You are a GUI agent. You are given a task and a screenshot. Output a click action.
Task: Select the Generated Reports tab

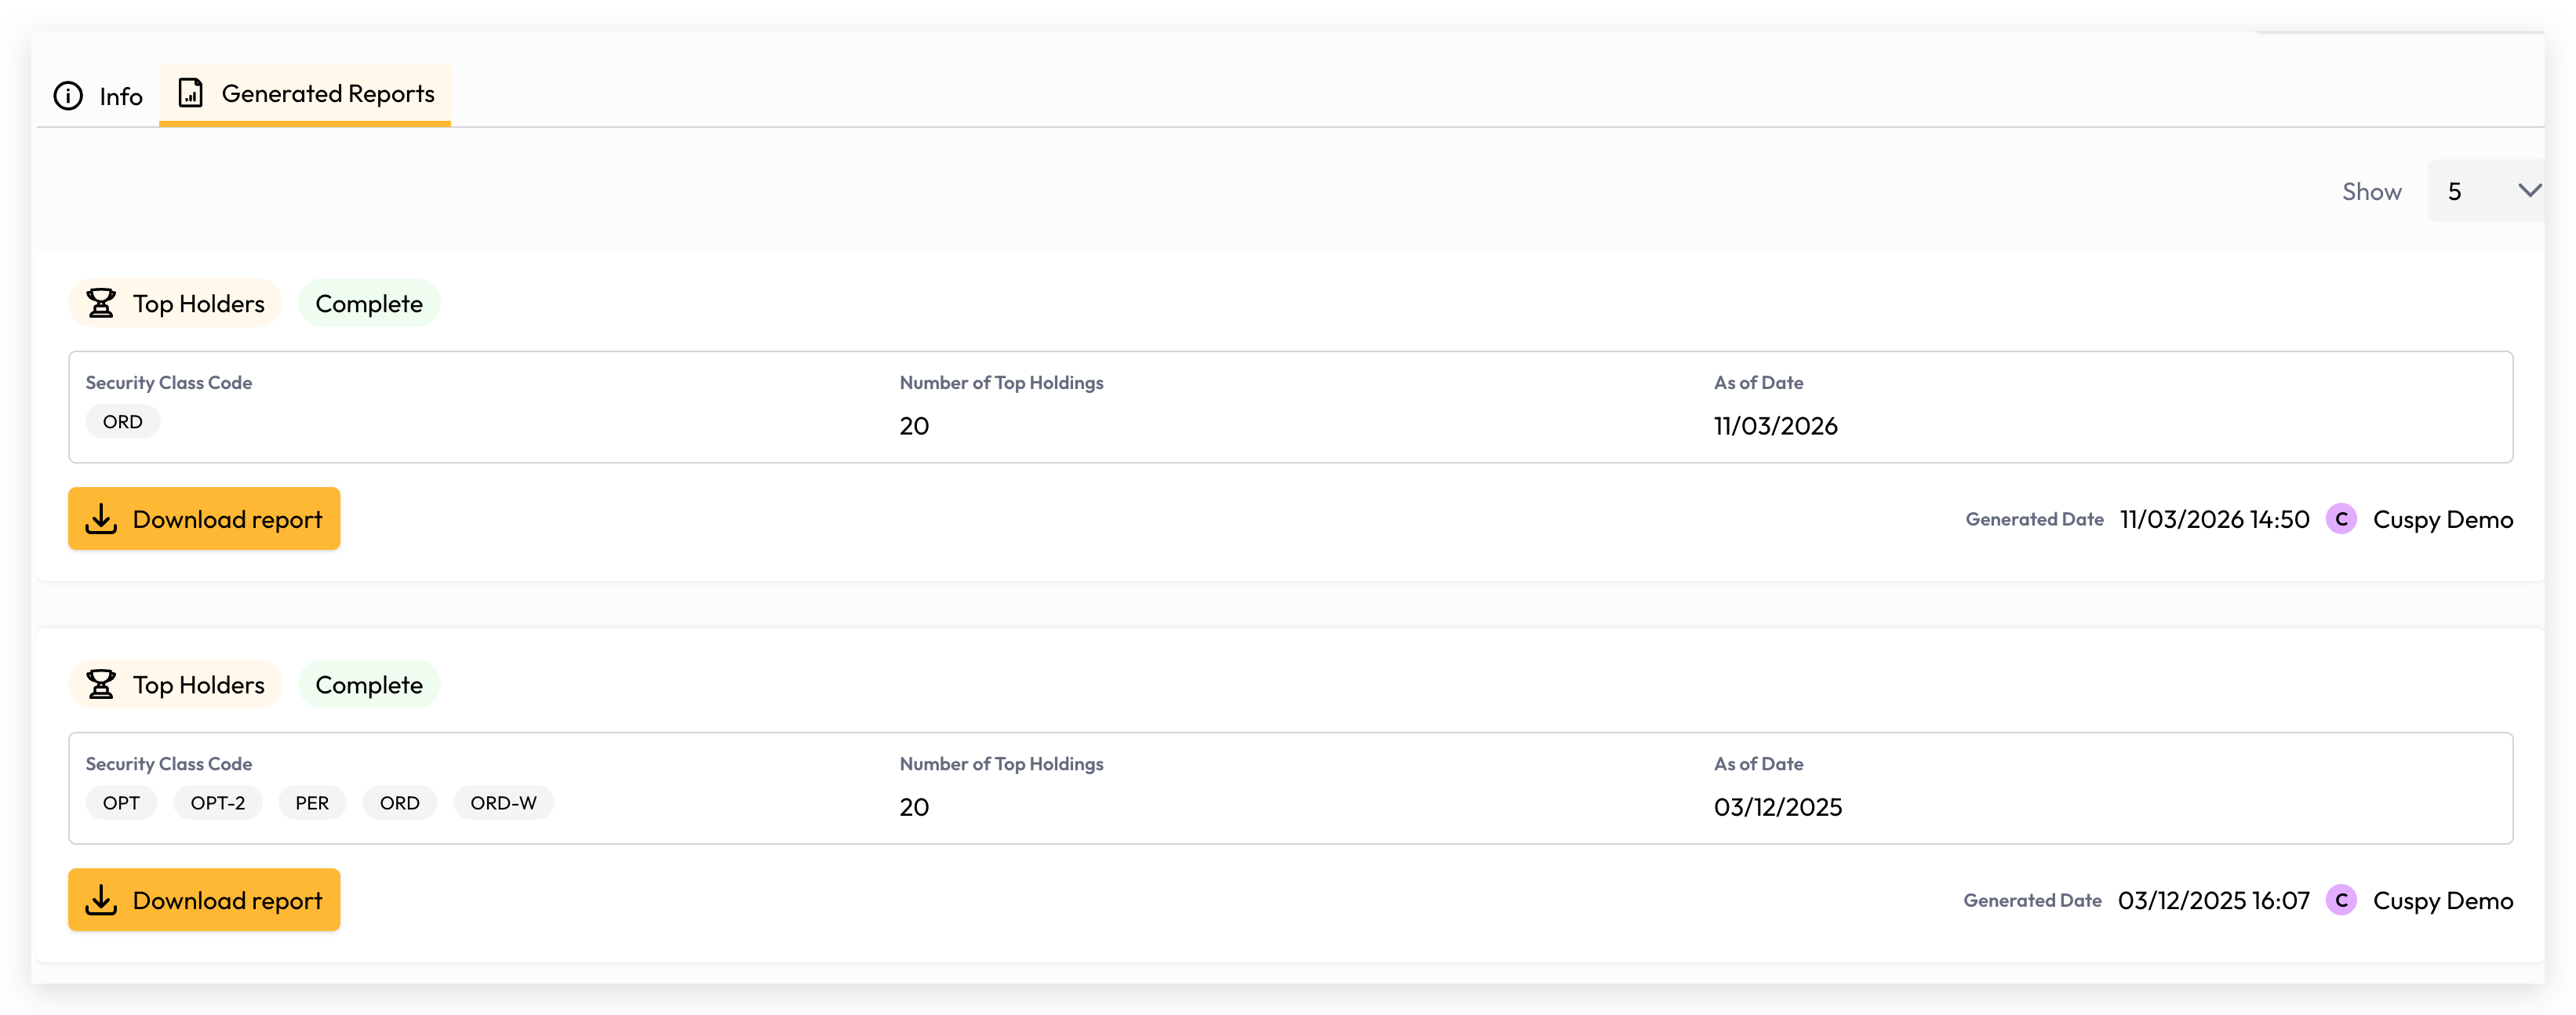pos(305,94)
